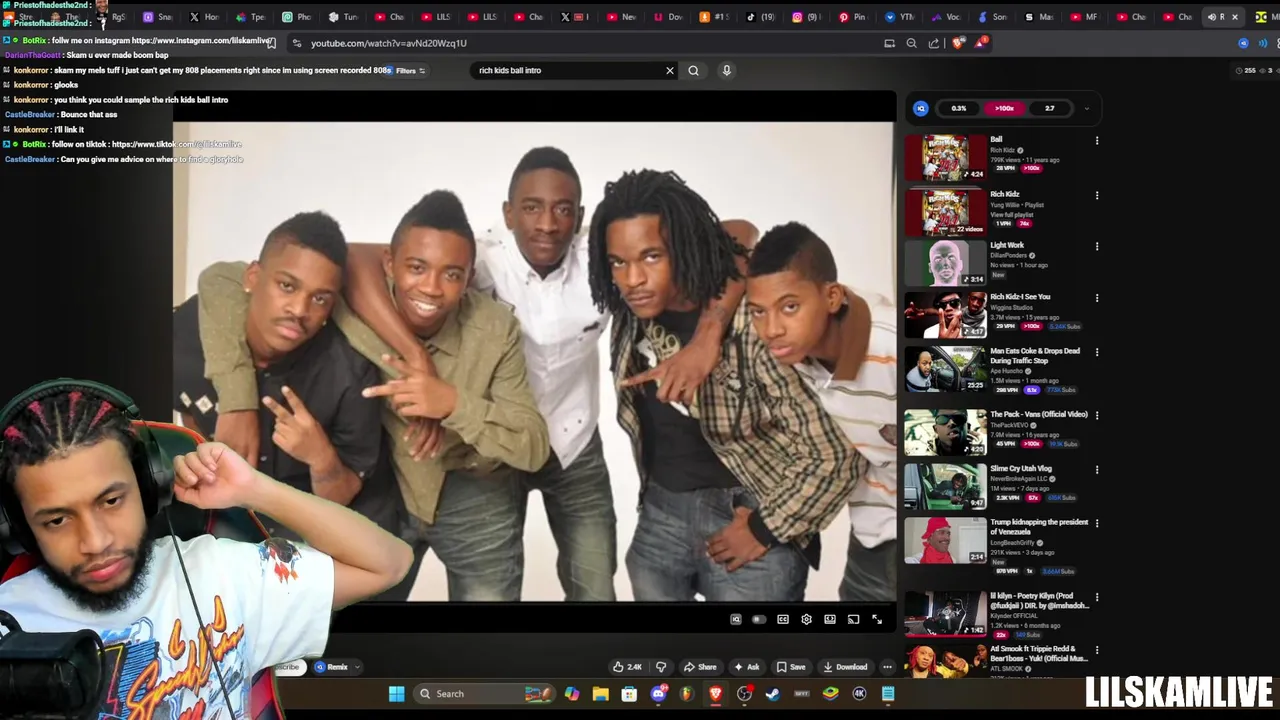Edit the 'rich kids ball intro' search field
This screenshot has height=720, width=1280.
click(570, 70)
